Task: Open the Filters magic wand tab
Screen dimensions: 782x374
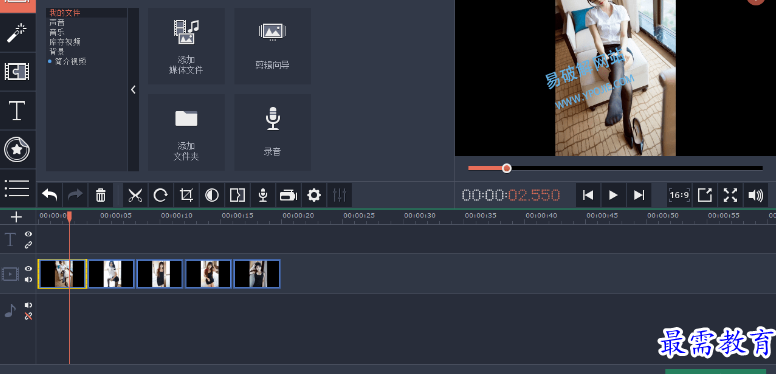Action: pos(17,33)
